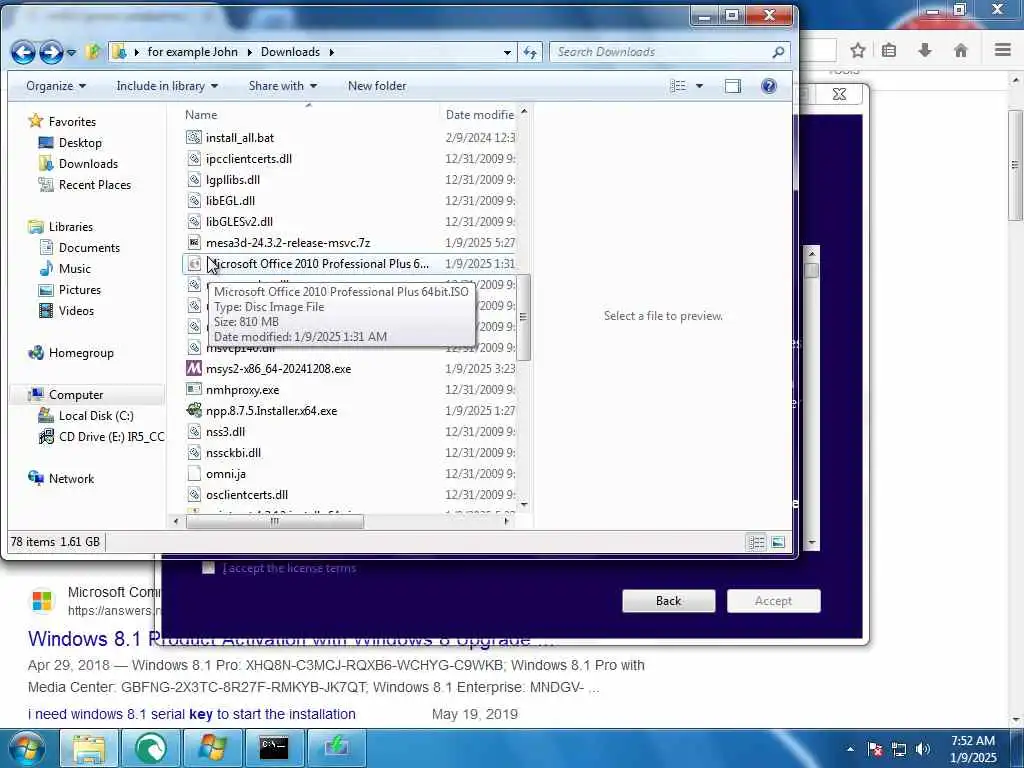Bookmark page with browser star icon
Viewport: 1024px width, 768px height.
point(858,50)
